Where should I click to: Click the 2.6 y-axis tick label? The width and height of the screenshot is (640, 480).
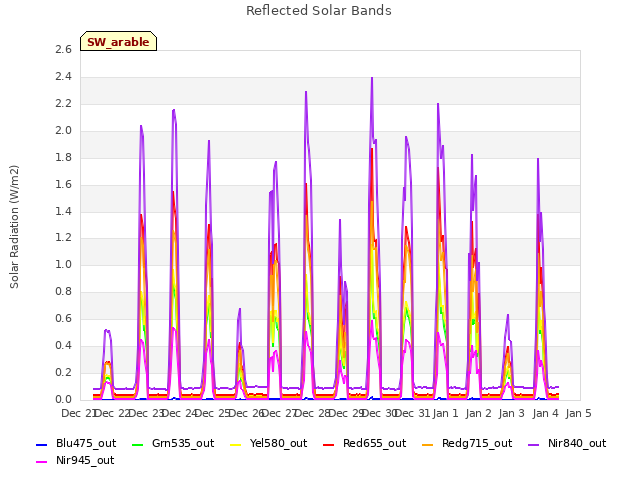[63, 49]
